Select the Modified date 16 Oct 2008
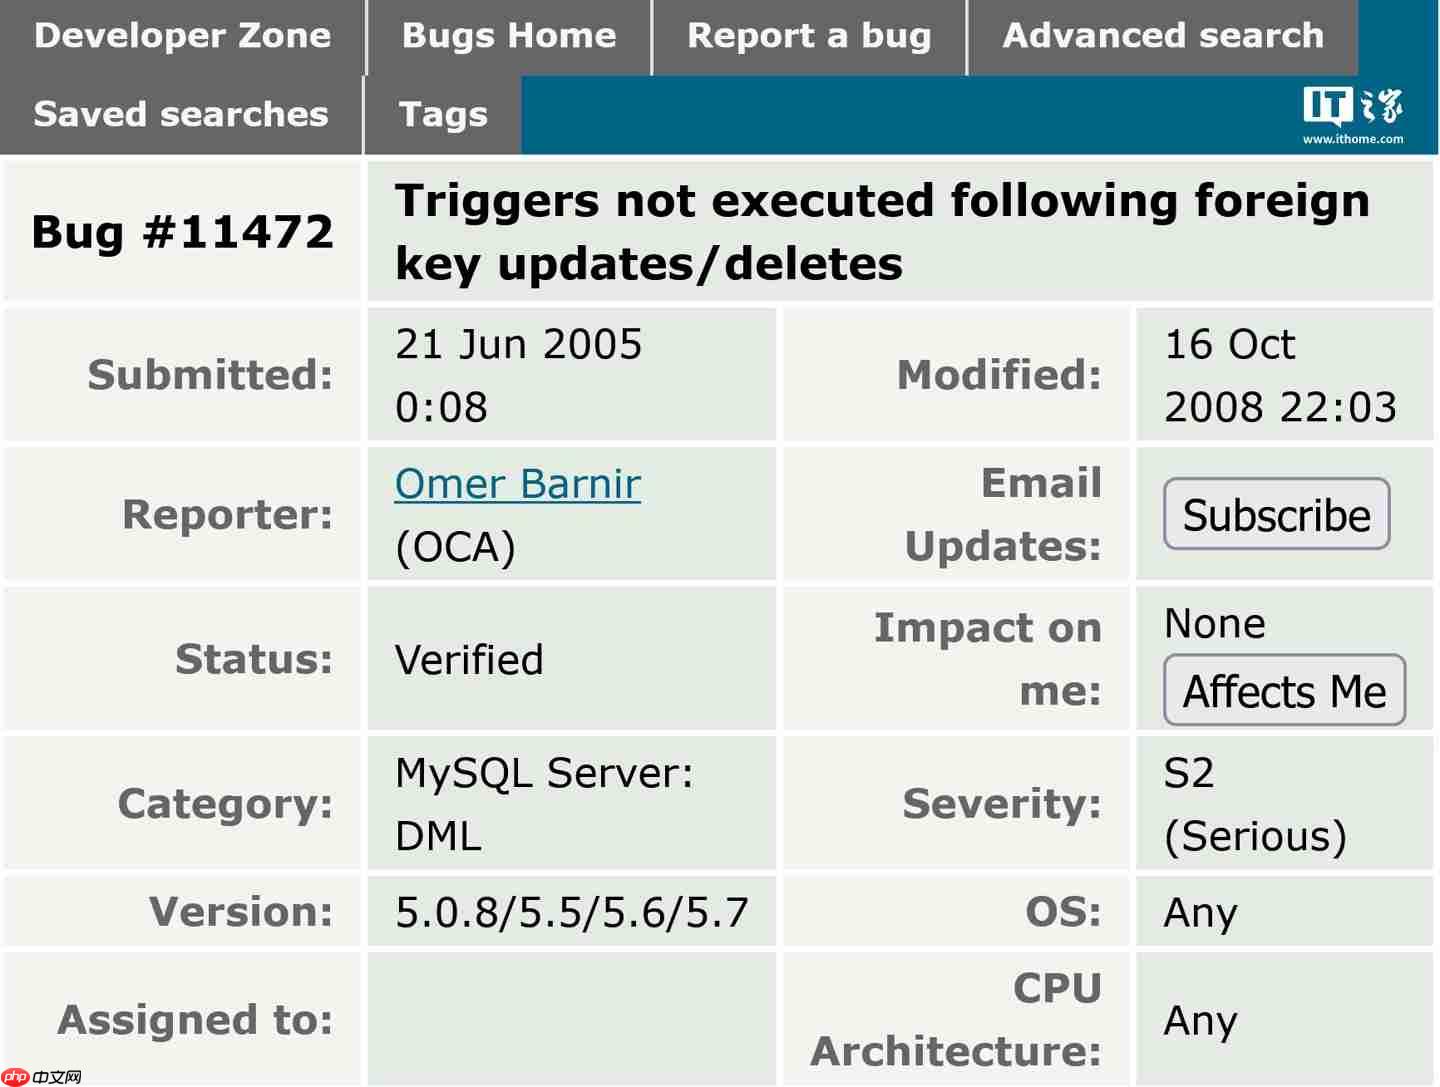 pyautogui.click(x=1283, y=374)
